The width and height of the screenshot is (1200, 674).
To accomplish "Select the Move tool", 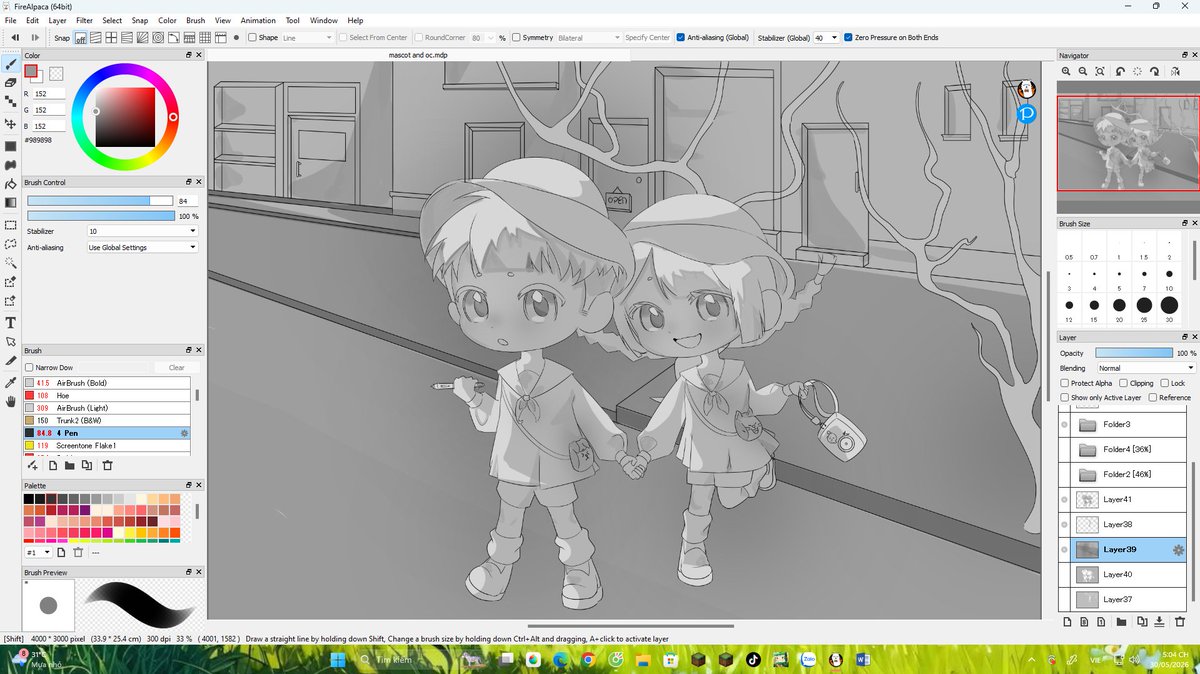I will (10, 124).
